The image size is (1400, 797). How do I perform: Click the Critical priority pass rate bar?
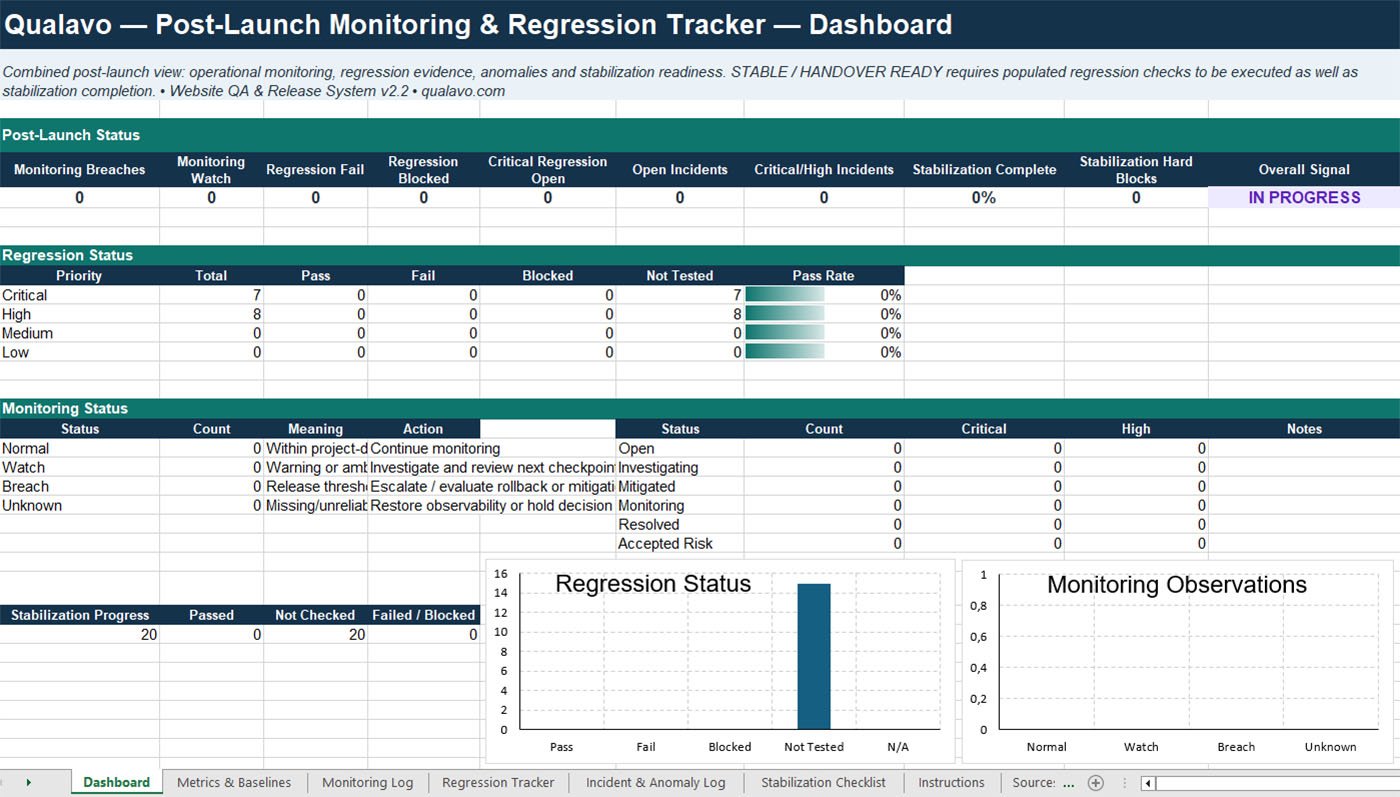coord(785,295)
